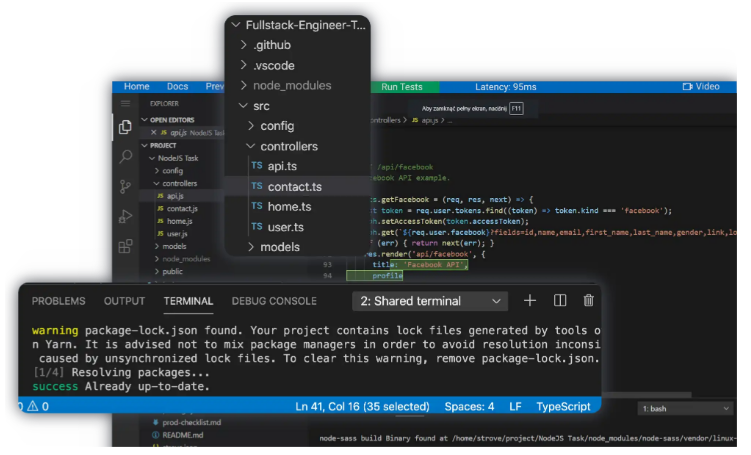Open the Shared terminal dropdown

[x=430, y=301]
